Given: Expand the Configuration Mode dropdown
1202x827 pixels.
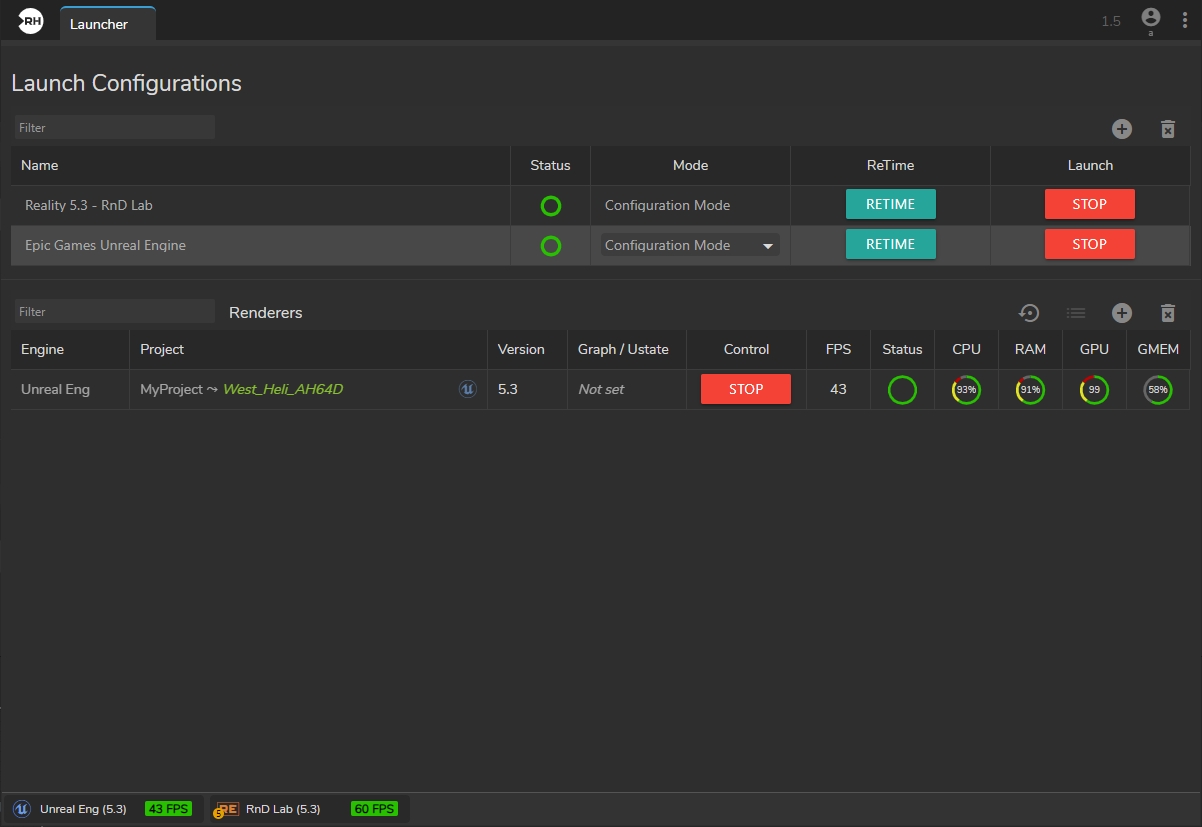Looking at the screenshot, I should [768, 246].
